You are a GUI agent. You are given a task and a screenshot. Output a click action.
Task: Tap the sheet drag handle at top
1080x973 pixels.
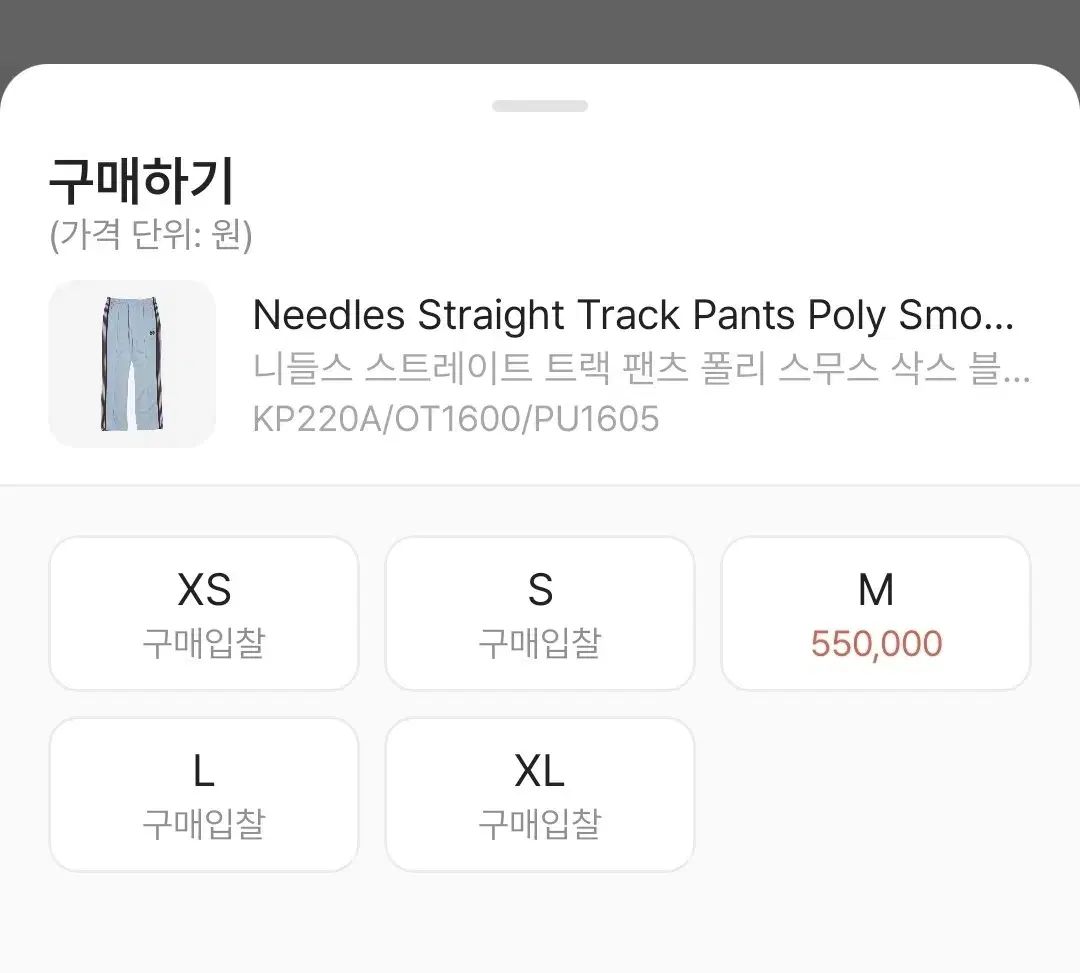point(540,106)
